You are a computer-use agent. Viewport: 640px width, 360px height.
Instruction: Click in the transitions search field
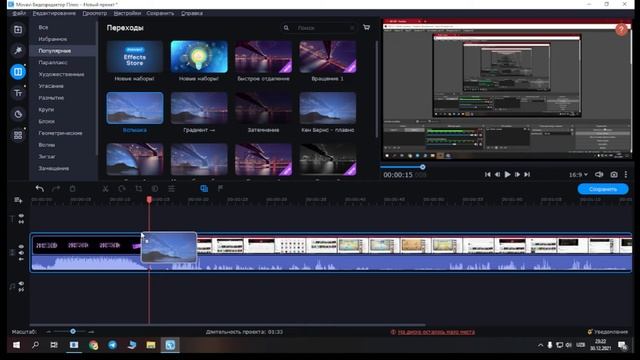click(x=322, y=28)
